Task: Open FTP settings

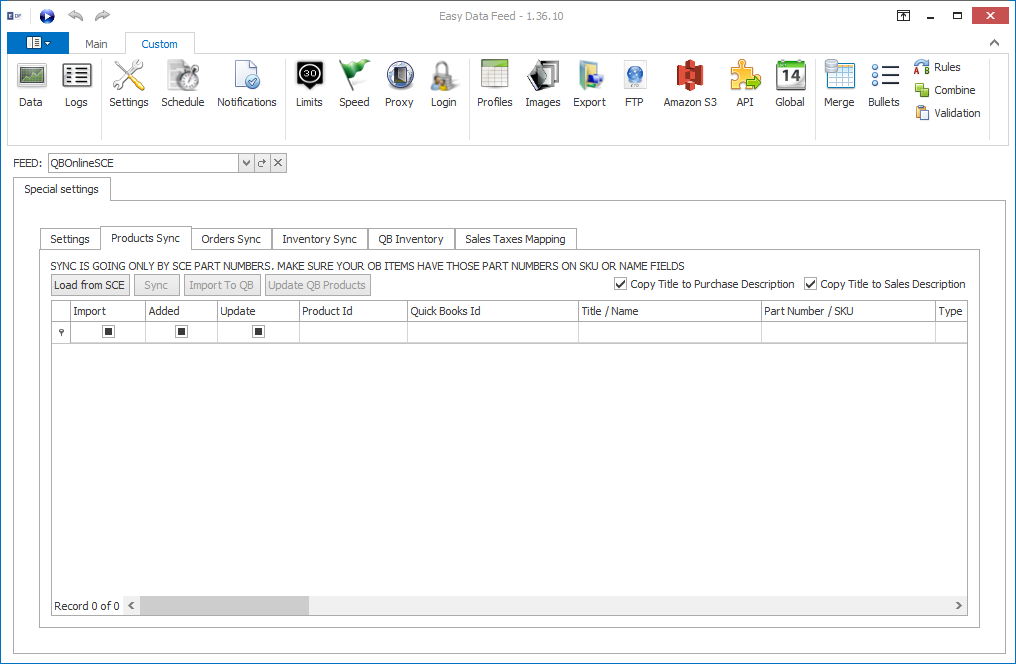Action: coord(634,85)
